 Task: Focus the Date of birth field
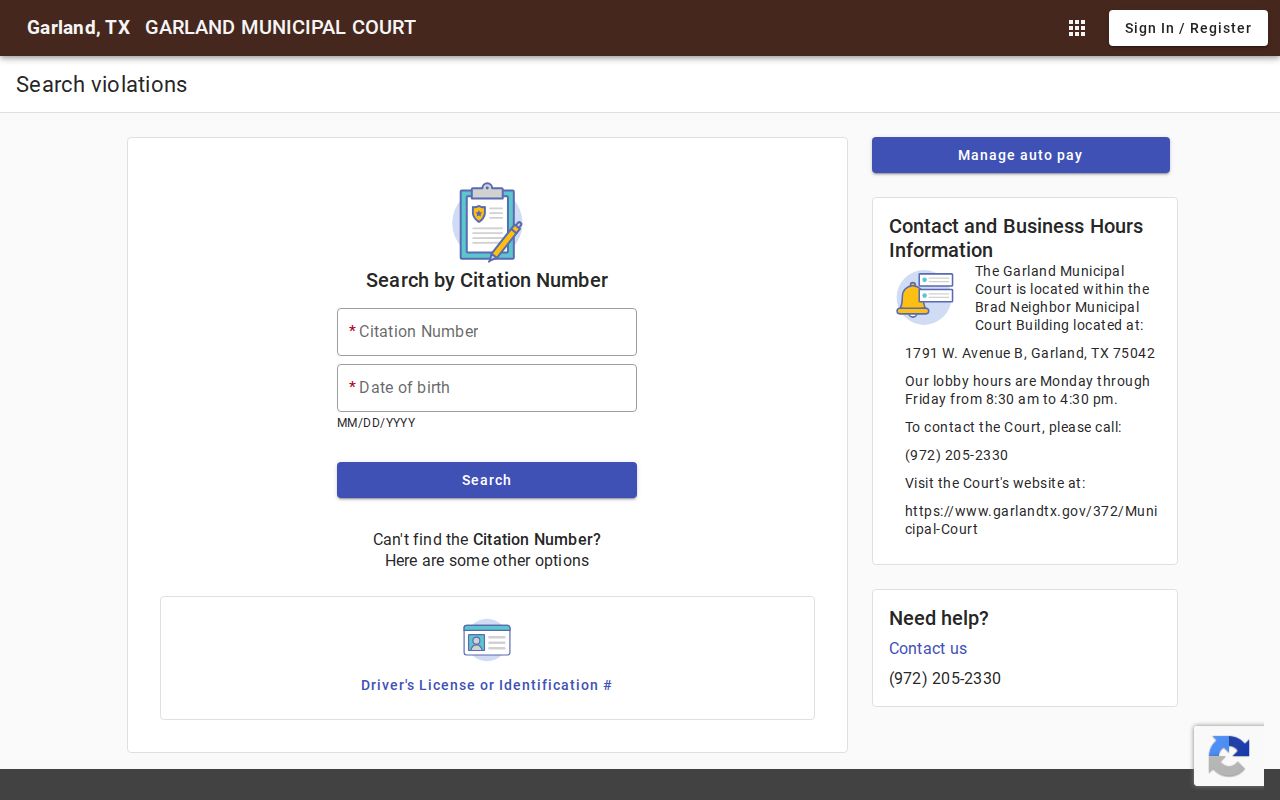tap(487, 388)
